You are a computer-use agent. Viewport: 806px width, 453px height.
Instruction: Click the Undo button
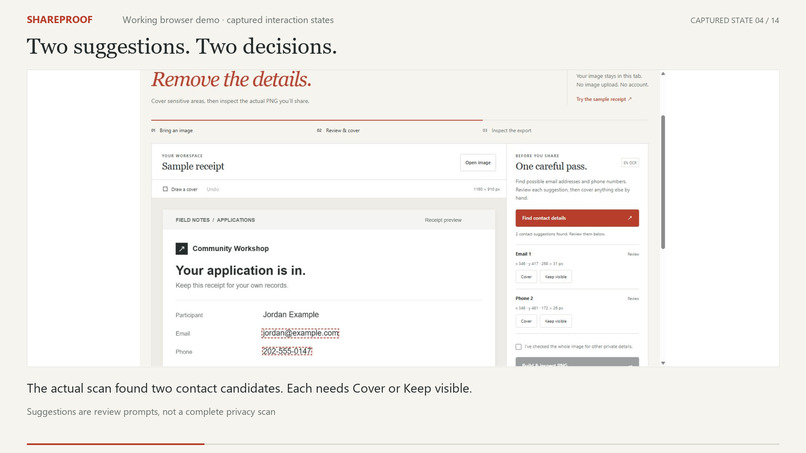click(x=213, y=189)
